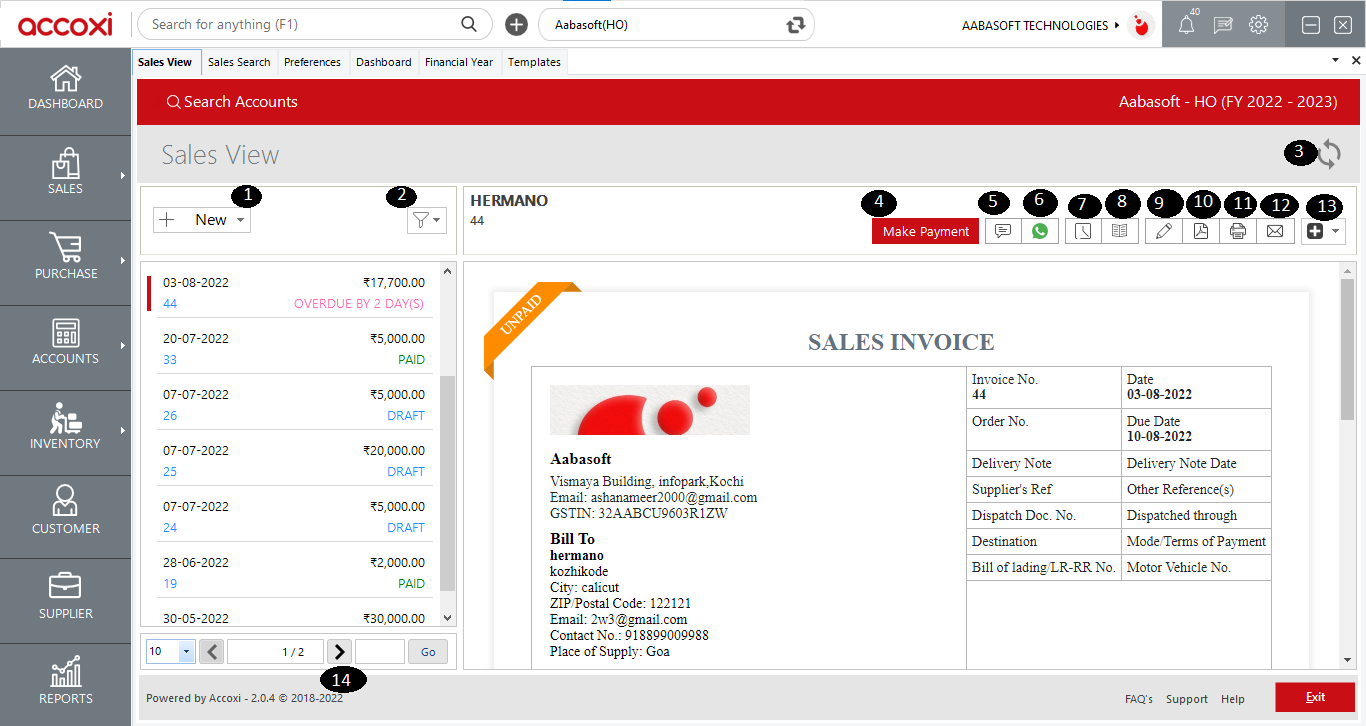
Task: Click the Make Payment button
Action: click(926, 231)
